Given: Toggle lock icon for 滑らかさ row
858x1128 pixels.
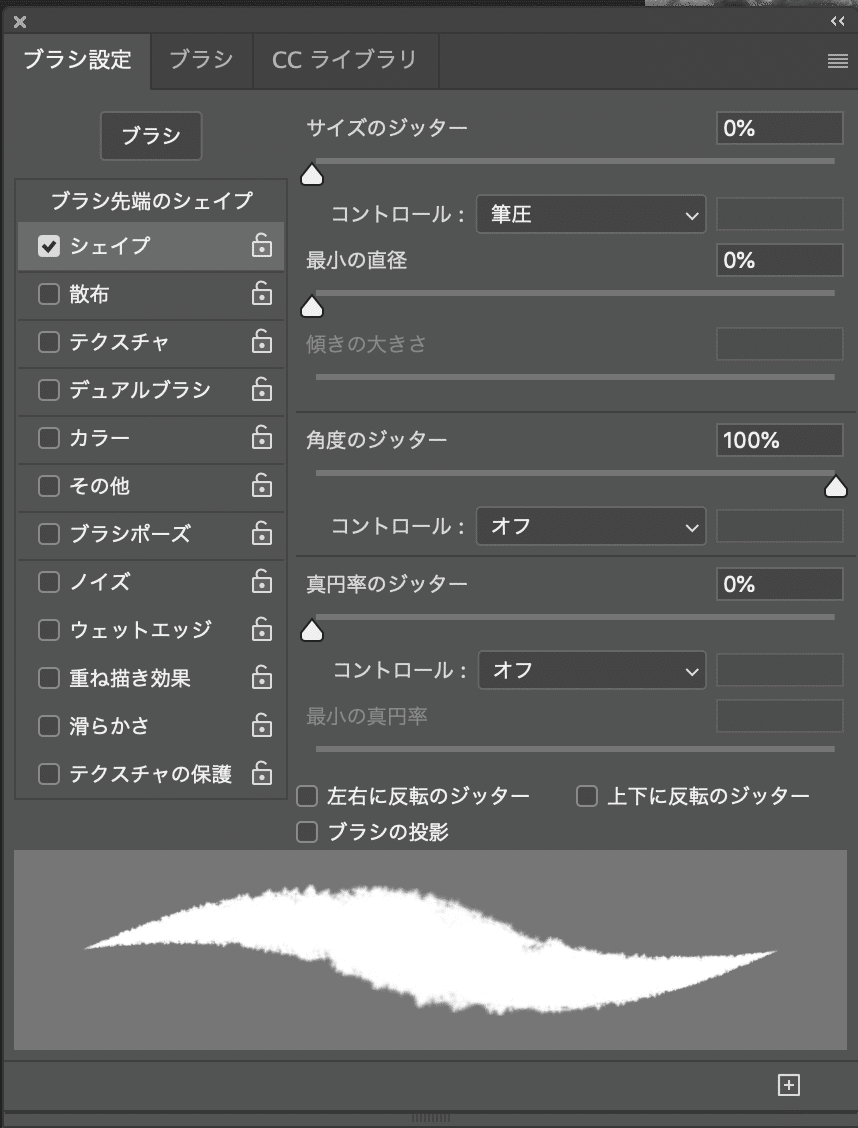Looking at the screenshot, I should 262,726.
